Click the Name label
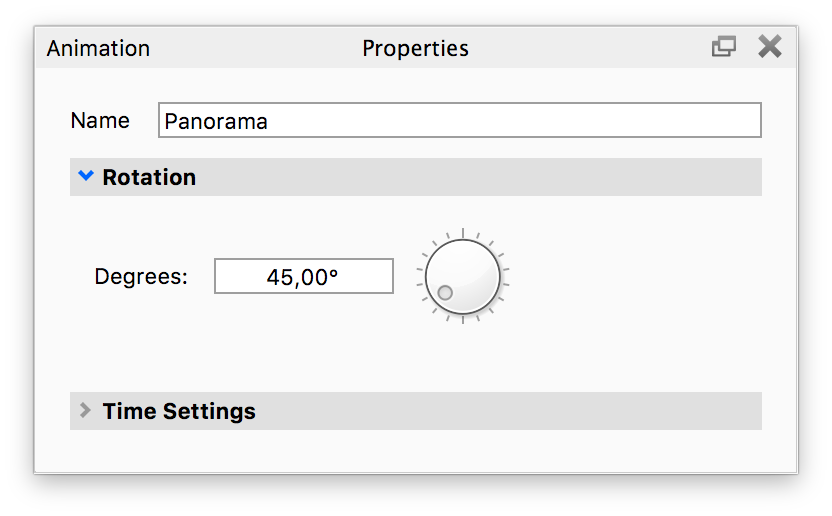Viewport: 832px width, 516px height. click(x=100, y=120)
